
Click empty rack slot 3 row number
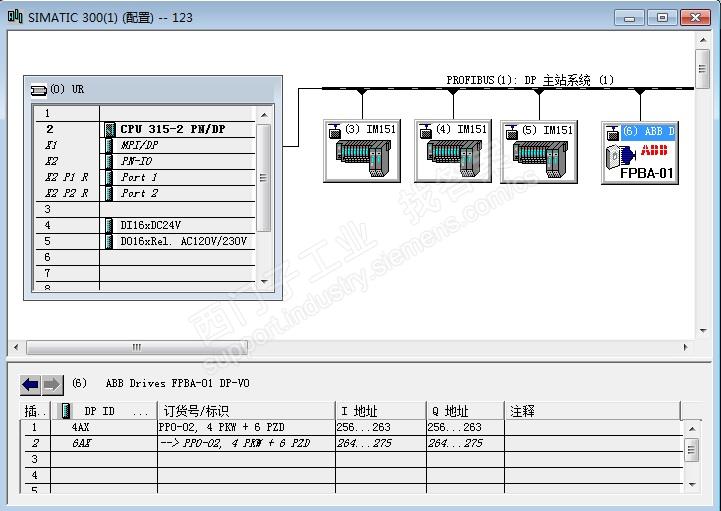click(x=47, y=209)
